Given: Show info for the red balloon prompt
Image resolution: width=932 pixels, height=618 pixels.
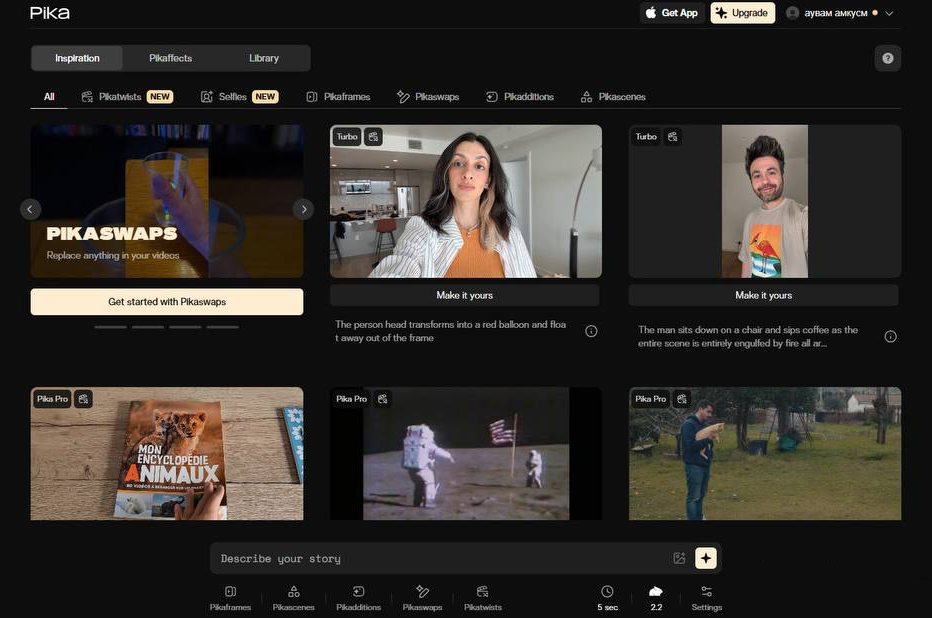Looking at the screenshot, I should (591, 331).
